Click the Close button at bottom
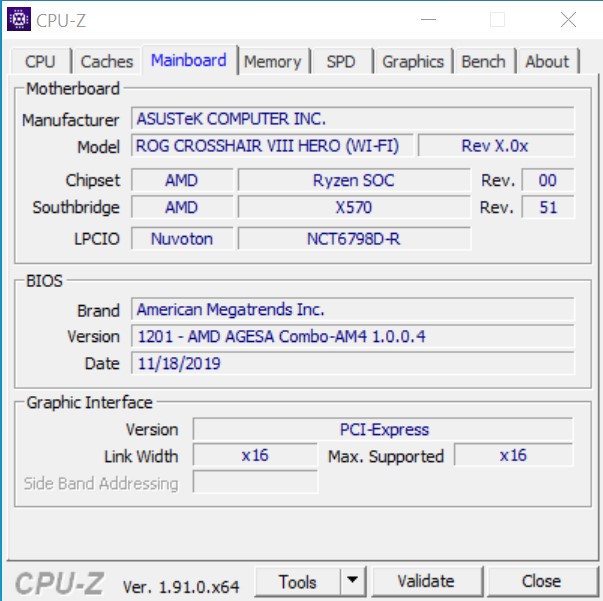This screenshot has height=601, width=603. click(x=541, y=581)
